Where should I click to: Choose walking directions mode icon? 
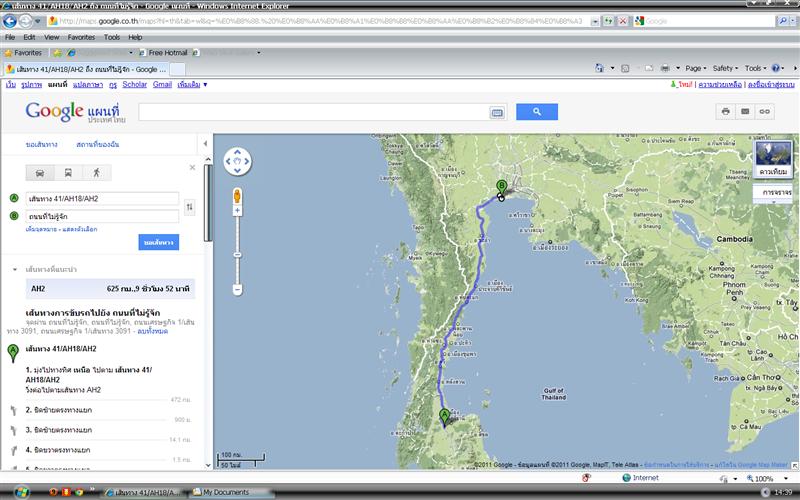97,172
